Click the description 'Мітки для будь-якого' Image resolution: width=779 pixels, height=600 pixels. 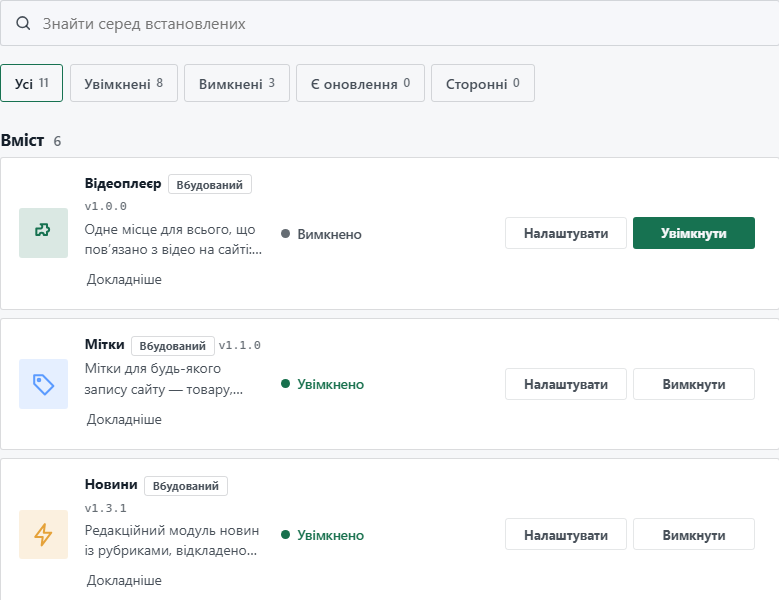click(x=153, y=369)
